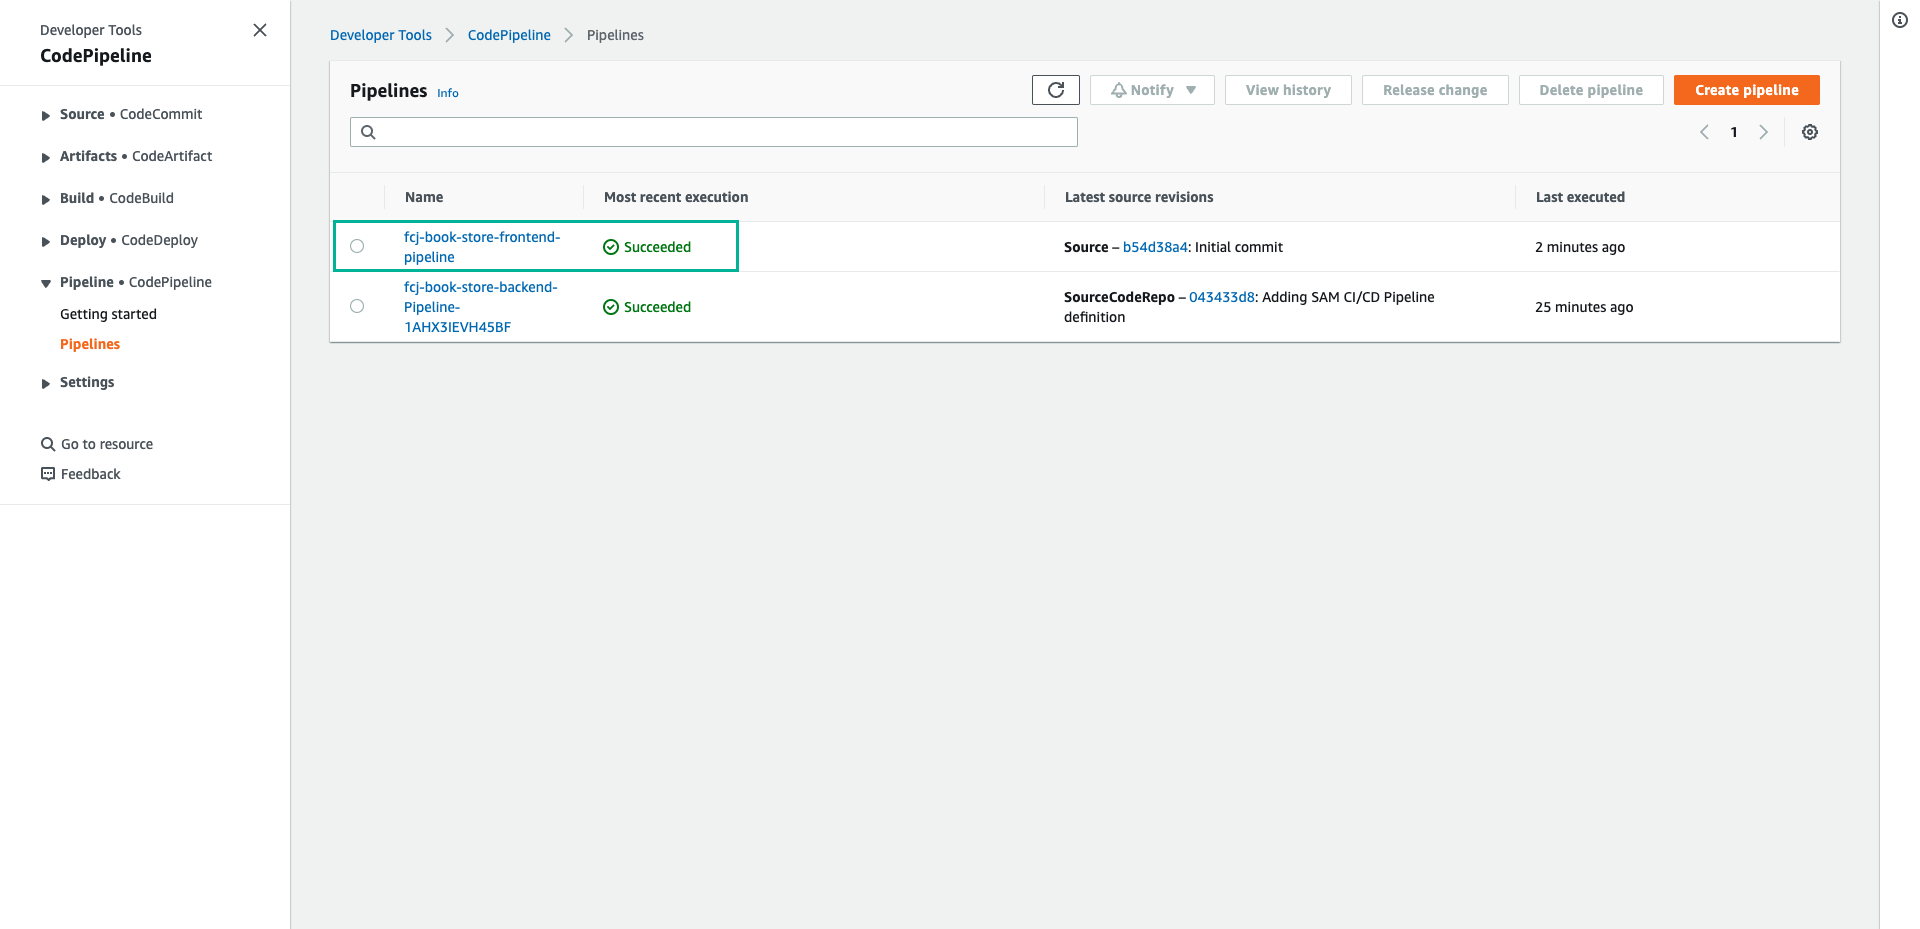
Task: Click the Name column header
Action: (424, 197)
